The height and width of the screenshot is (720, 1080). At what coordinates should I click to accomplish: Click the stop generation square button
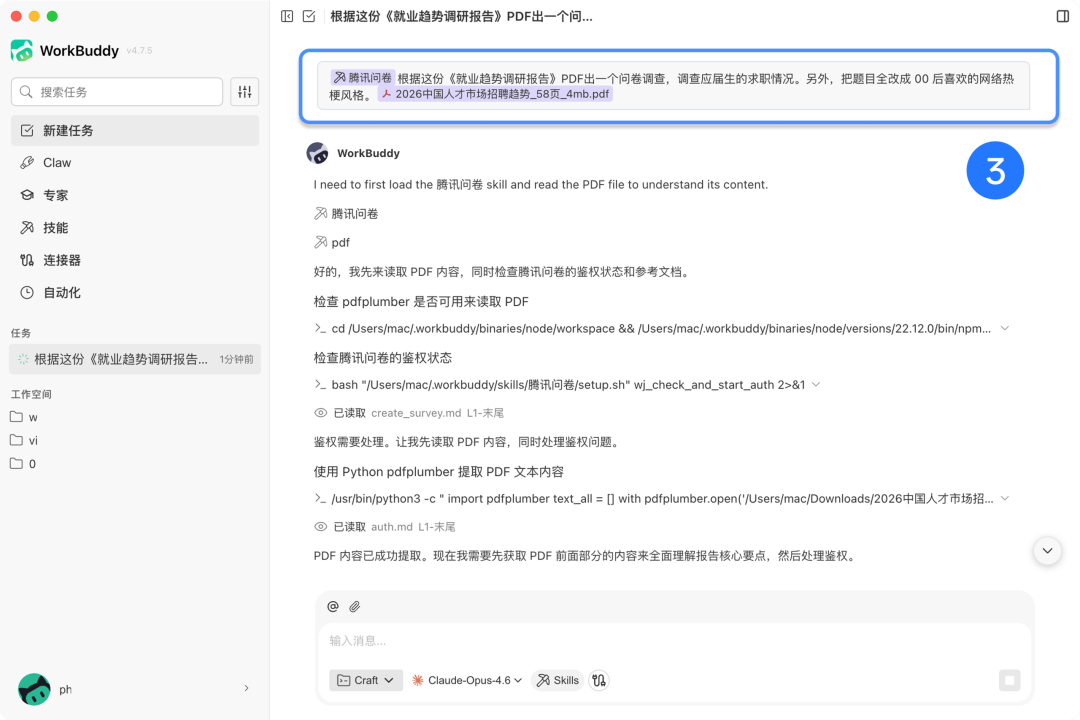1010,680
